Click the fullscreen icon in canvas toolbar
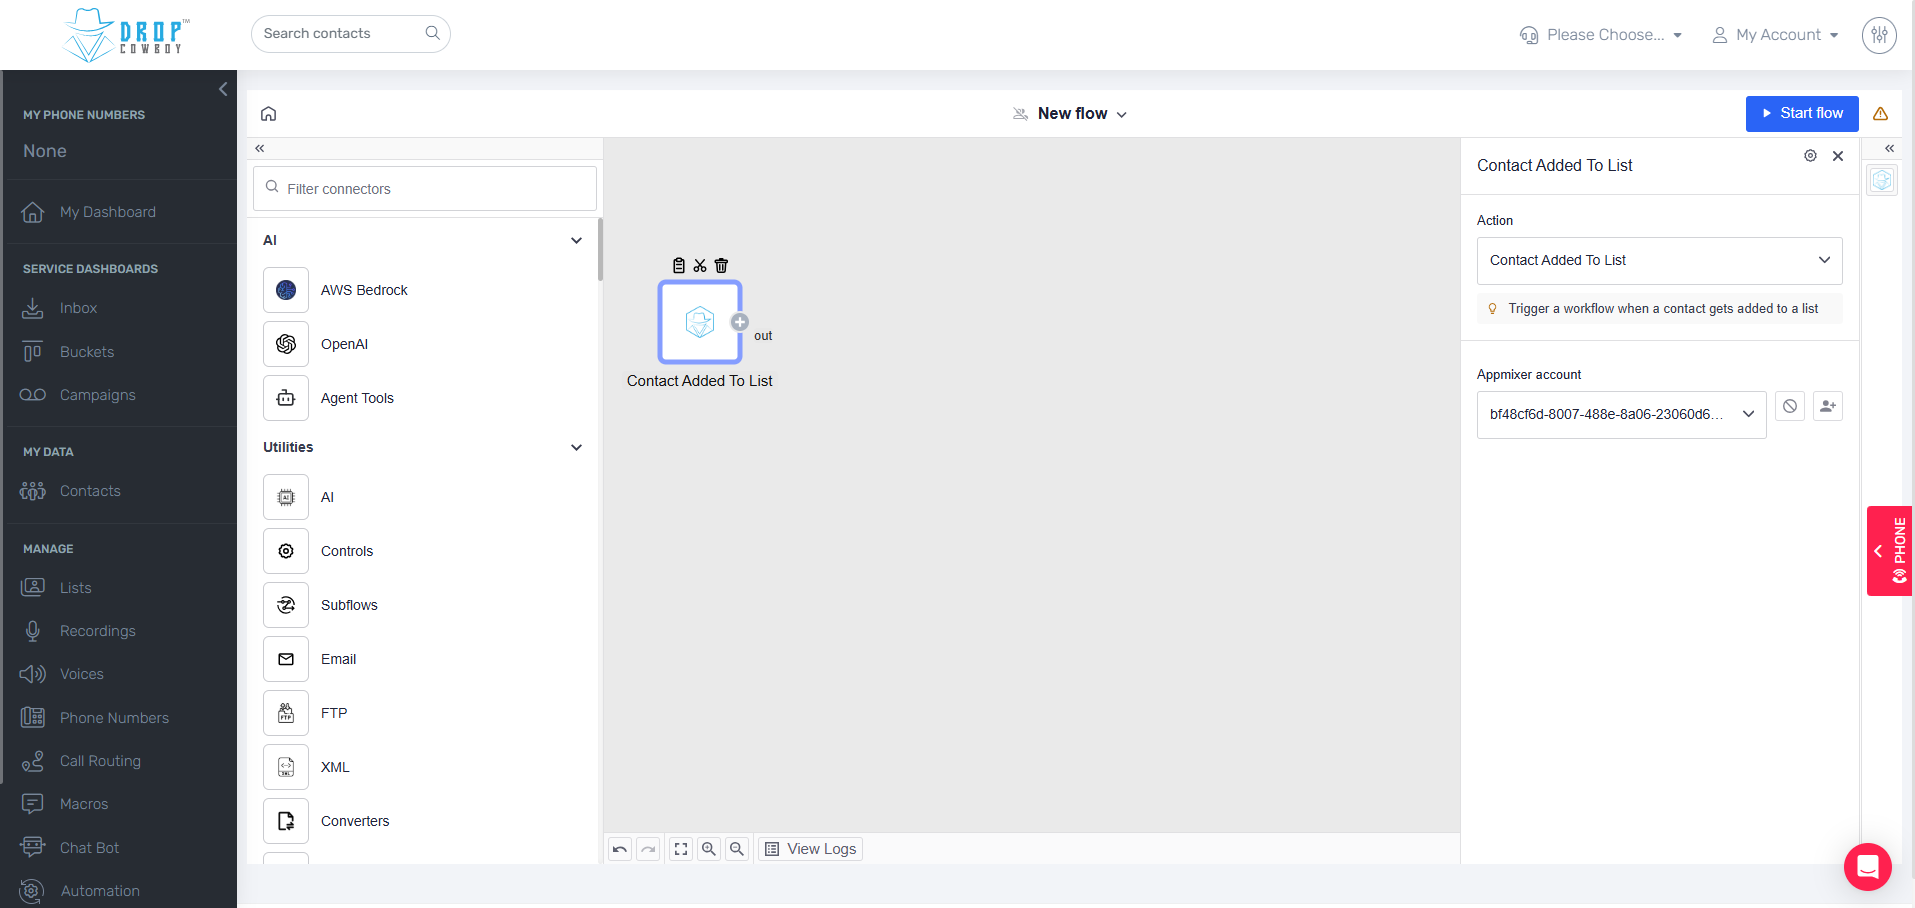 click(681, 848)
